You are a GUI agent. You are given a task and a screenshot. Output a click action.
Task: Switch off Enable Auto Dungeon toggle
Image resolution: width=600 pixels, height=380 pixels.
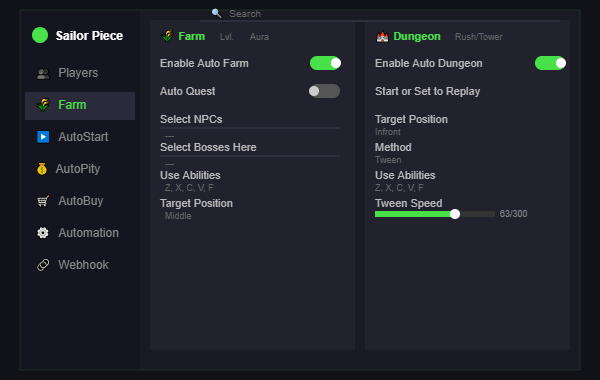(x=550, y=63)
